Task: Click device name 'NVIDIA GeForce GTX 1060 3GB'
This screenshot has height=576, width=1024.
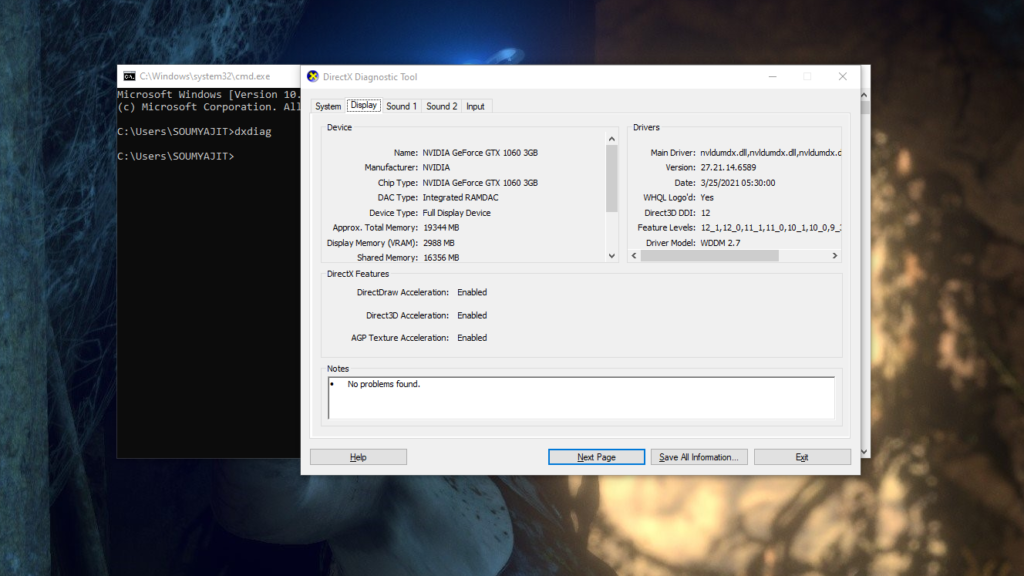Action: (480, 153)
